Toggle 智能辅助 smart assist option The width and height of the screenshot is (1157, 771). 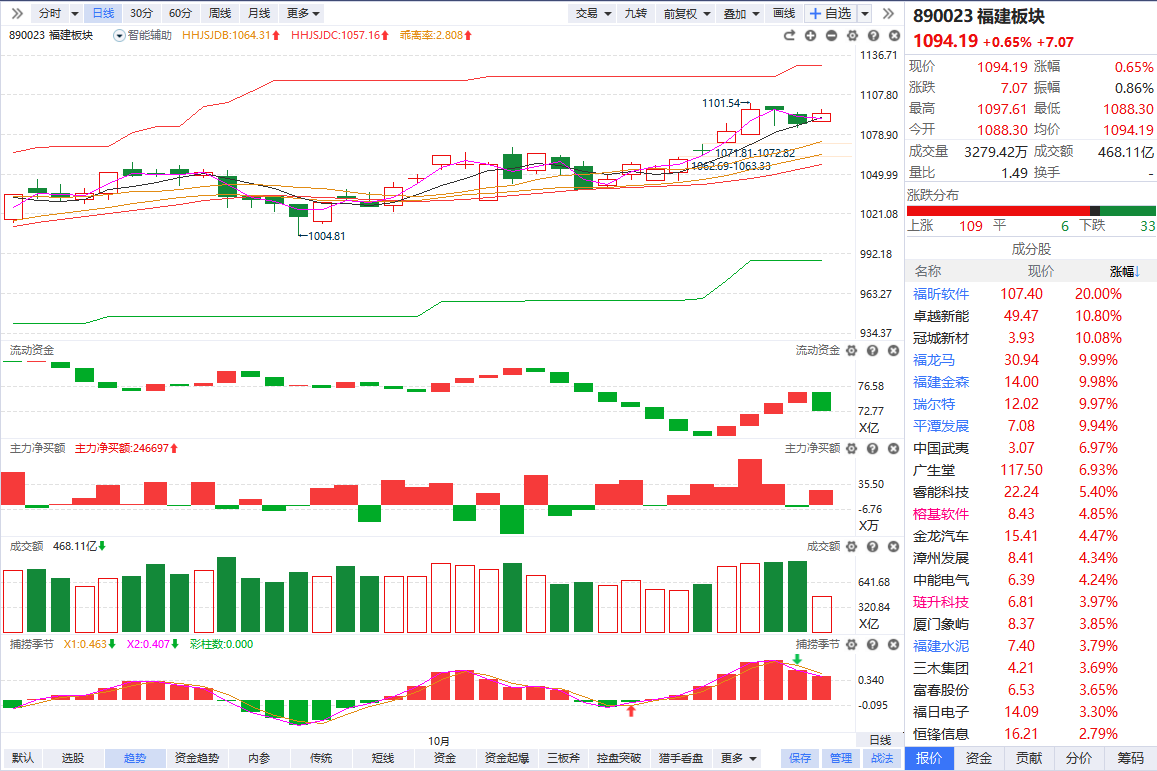pyautogui.click(x=143, y=35)
